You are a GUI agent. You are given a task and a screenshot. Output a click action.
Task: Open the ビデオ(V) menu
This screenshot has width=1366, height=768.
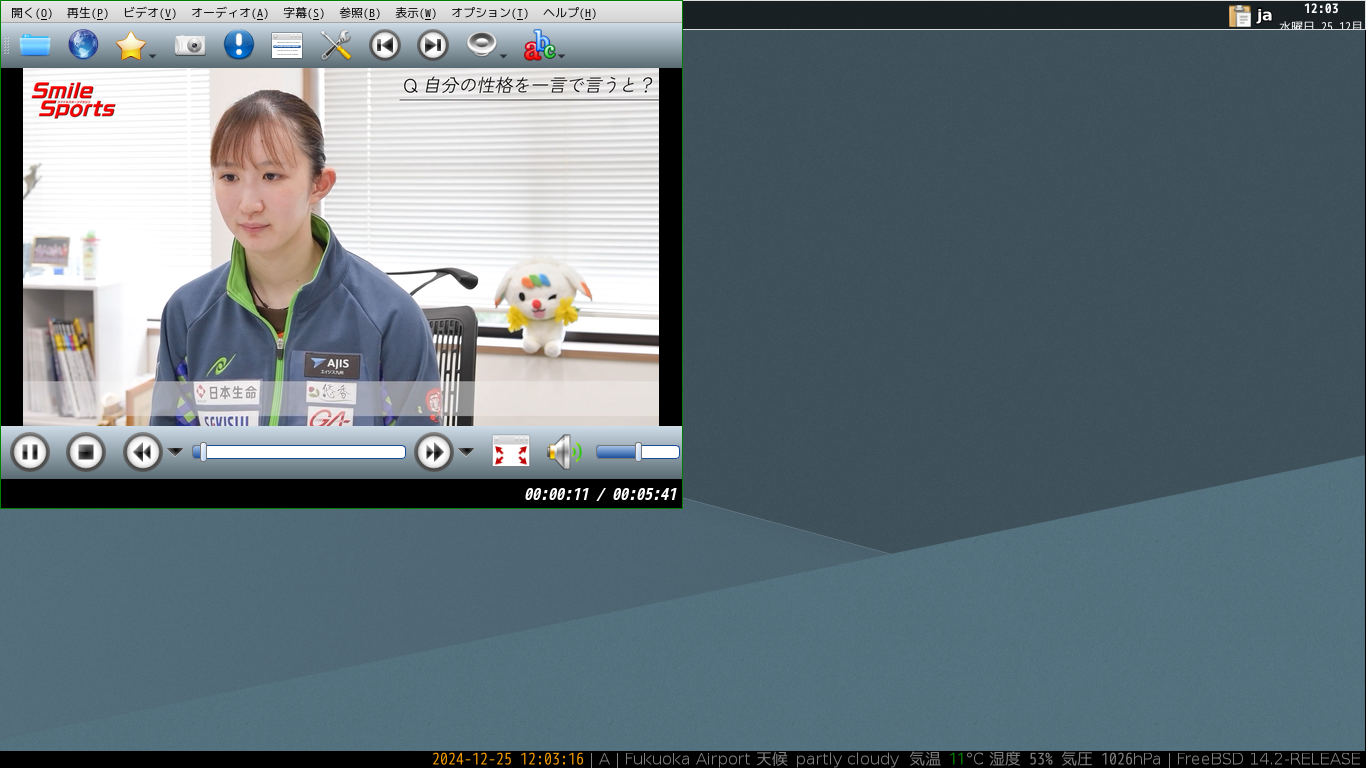click(x=150, y=13)
